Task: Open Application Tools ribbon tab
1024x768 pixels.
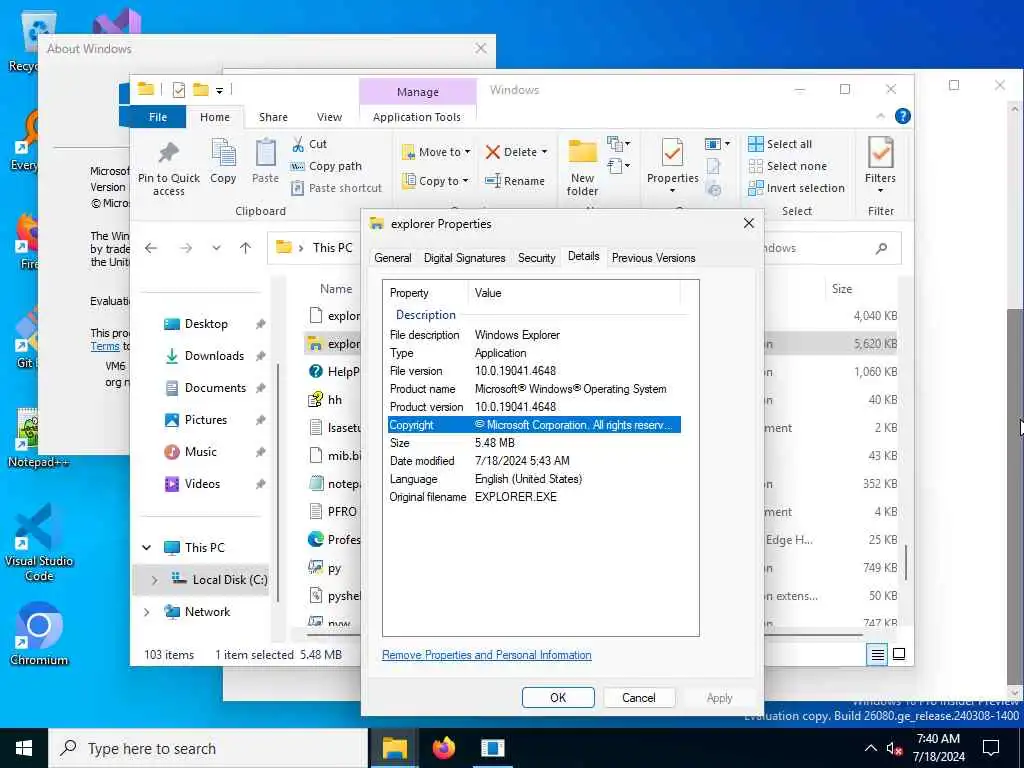Action: coord(417,117)
